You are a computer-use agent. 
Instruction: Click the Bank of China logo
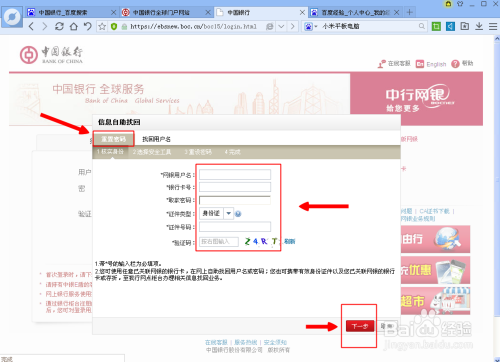[51, 55]
